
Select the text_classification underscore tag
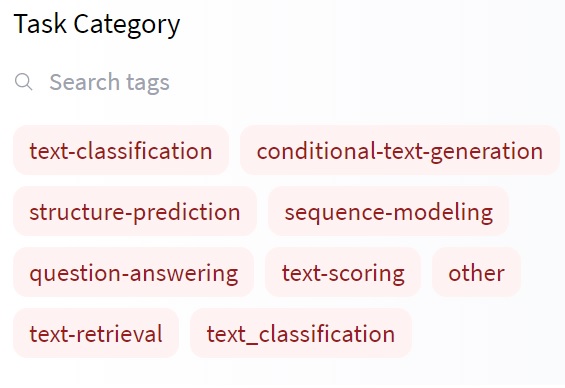tap(301, 333)
